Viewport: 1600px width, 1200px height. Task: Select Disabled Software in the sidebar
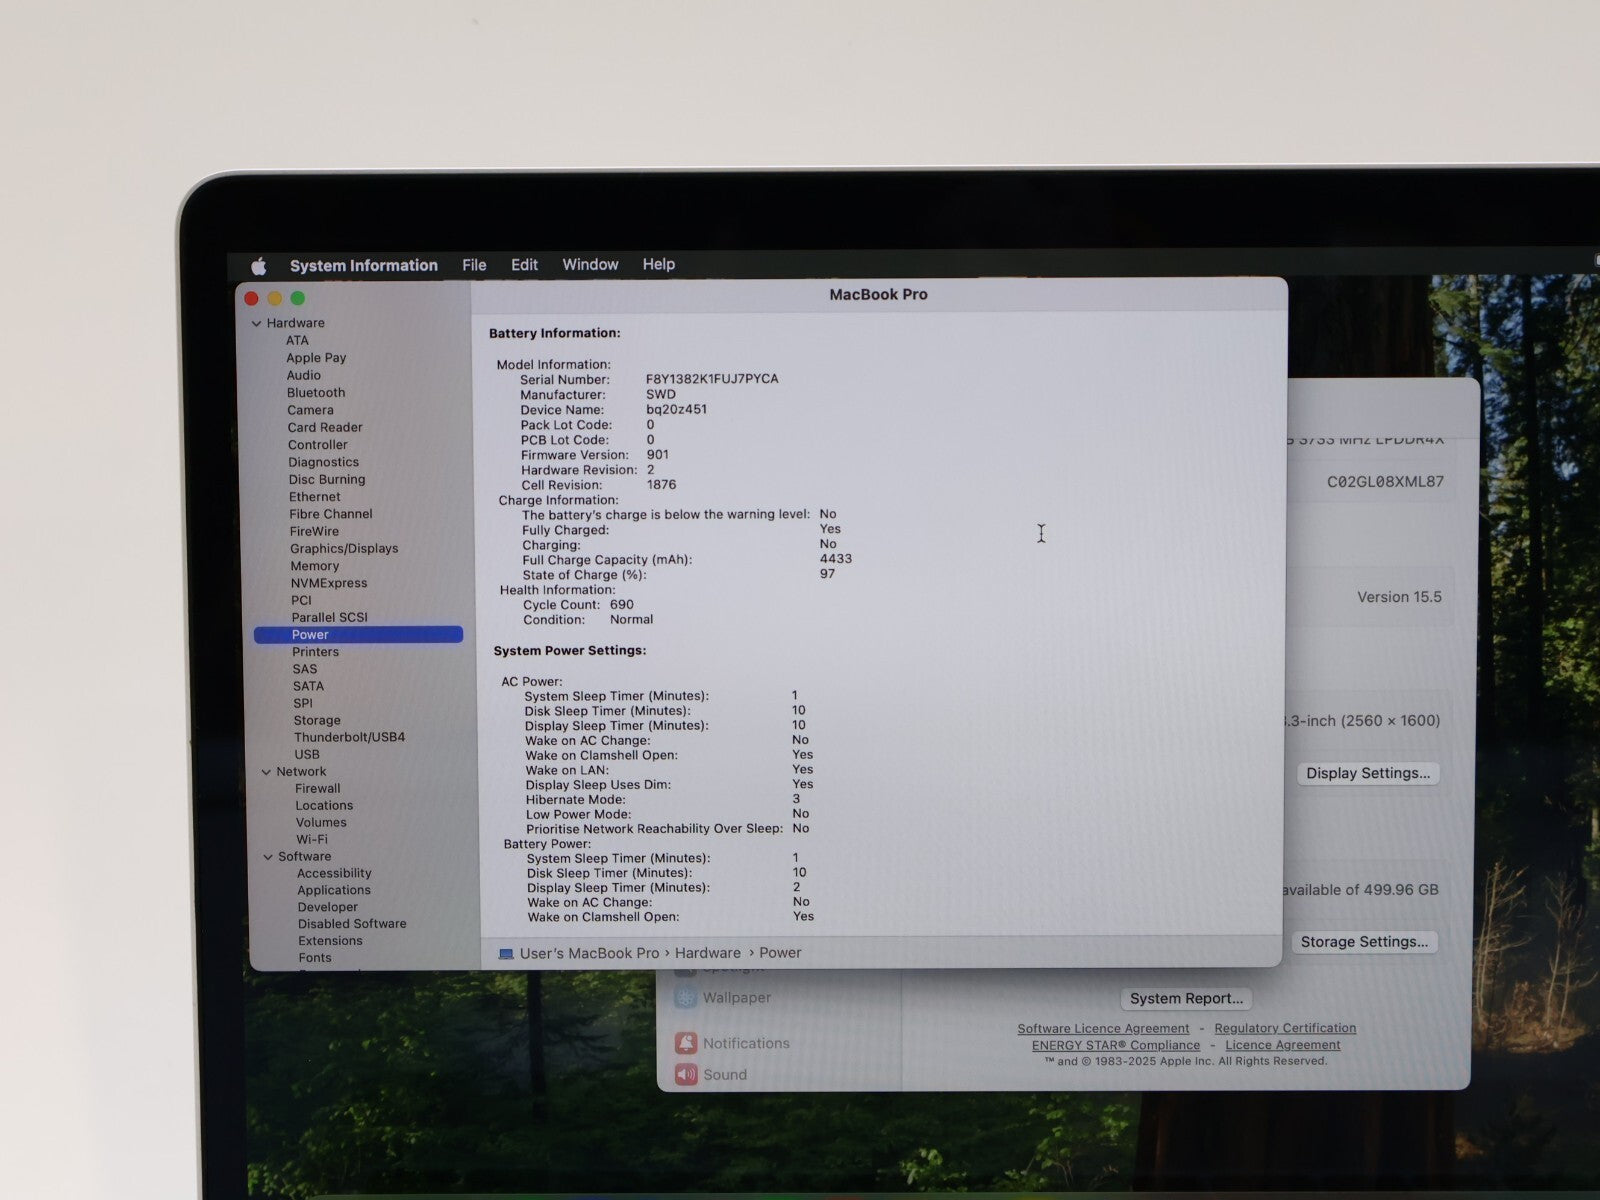click(352, 924)
